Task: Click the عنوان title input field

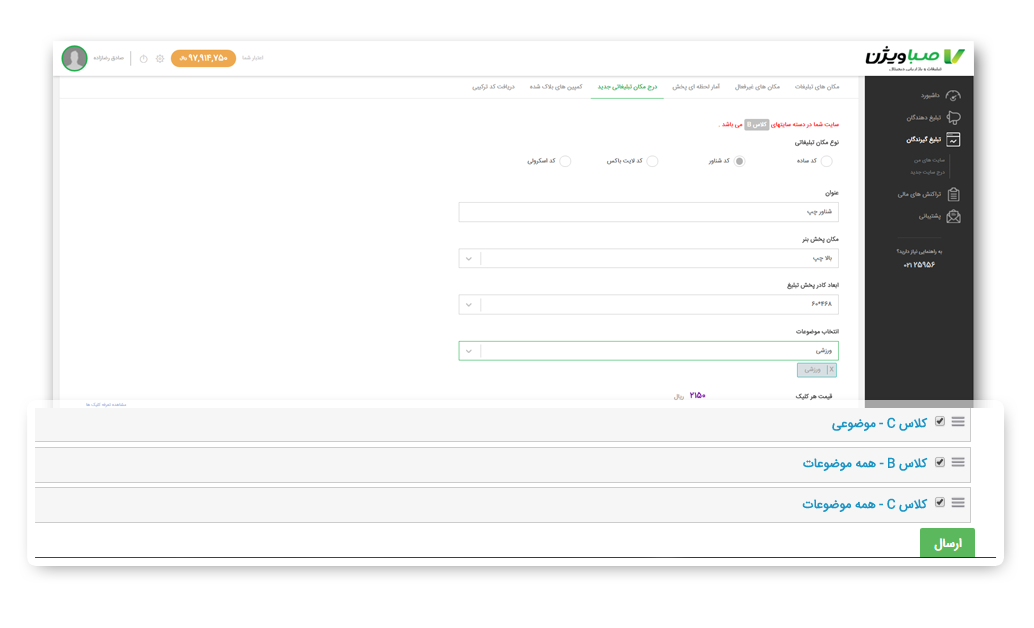Action: point(649,212)
